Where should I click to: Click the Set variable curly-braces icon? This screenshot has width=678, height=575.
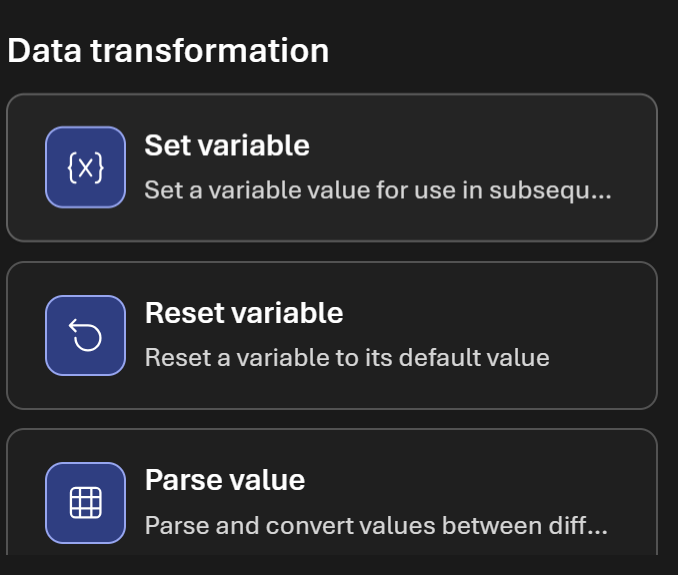pyautogui.click(x=85, y=168)
